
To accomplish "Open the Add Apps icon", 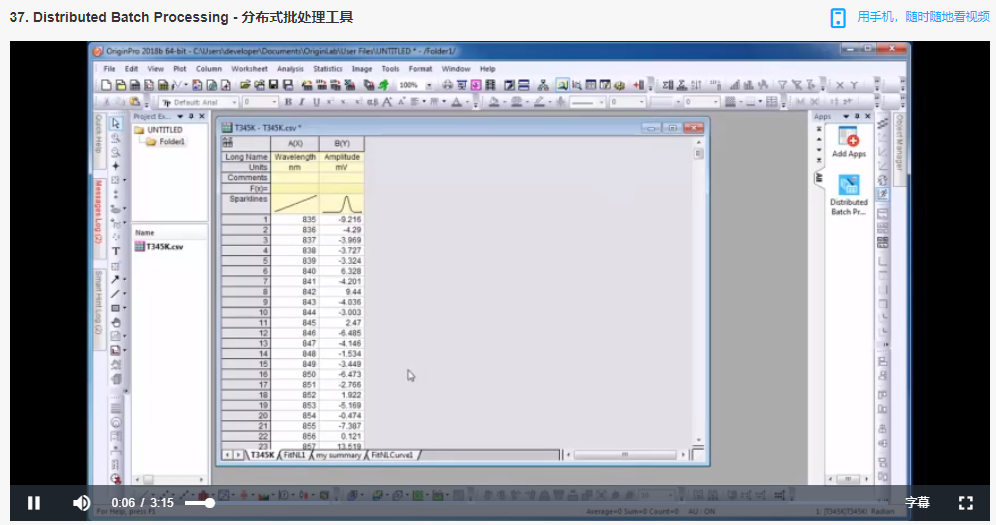I will point(849,142).
